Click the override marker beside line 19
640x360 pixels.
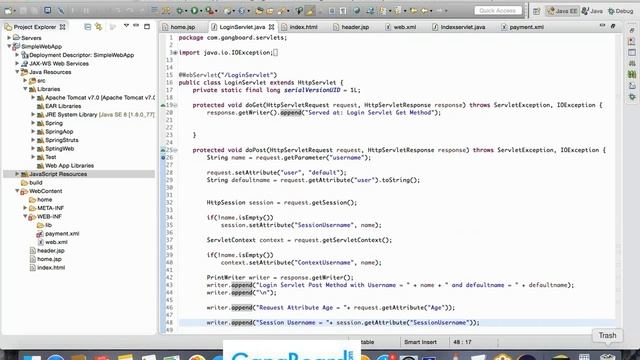[x=163, y=105]
